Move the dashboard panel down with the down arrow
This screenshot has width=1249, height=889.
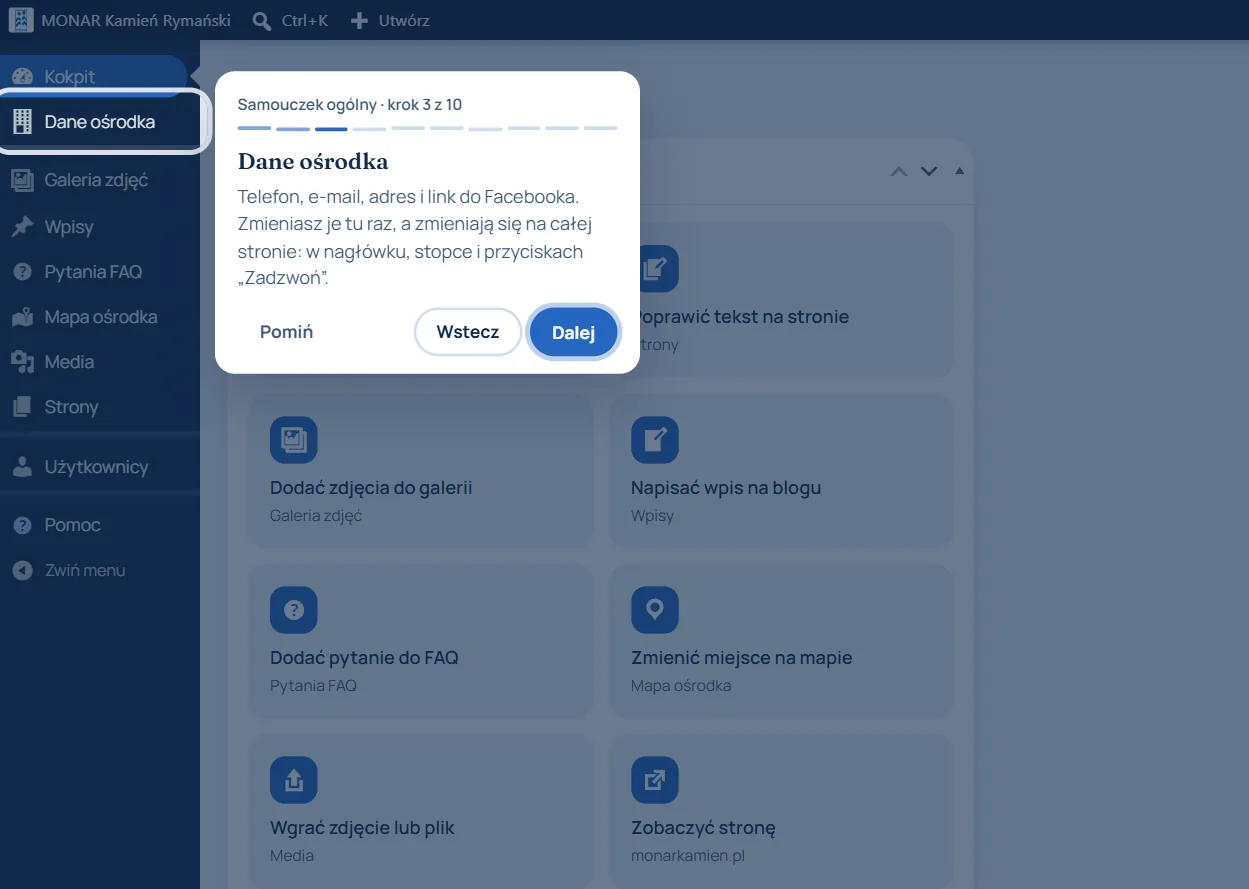(929, 171)
